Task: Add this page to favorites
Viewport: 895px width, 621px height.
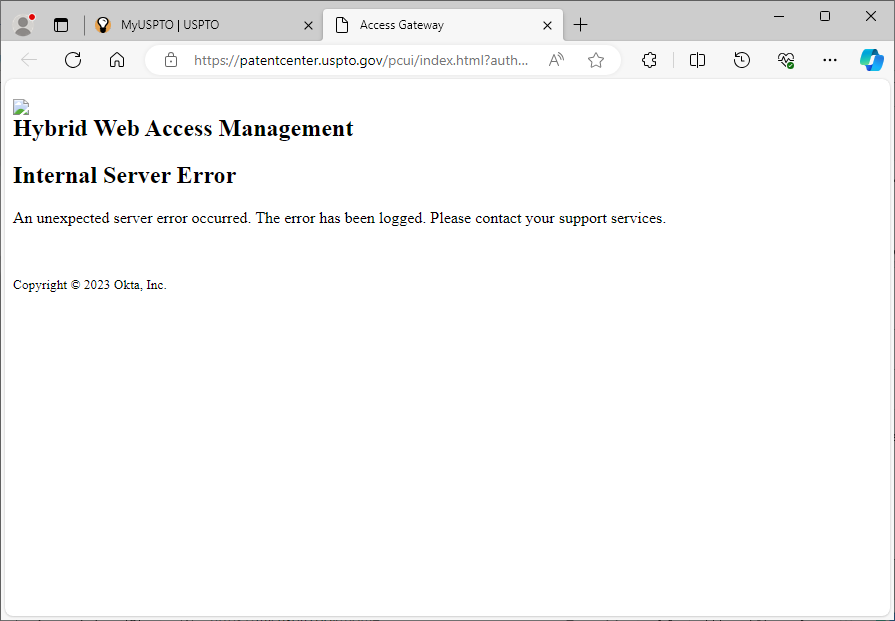Action: click(596, 60)
